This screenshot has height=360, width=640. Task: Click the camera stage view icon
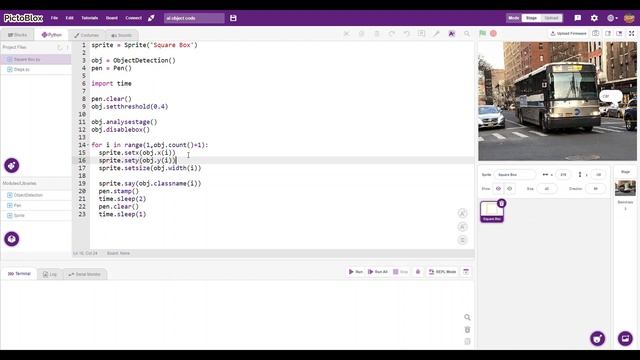click(x=596, y=33)
